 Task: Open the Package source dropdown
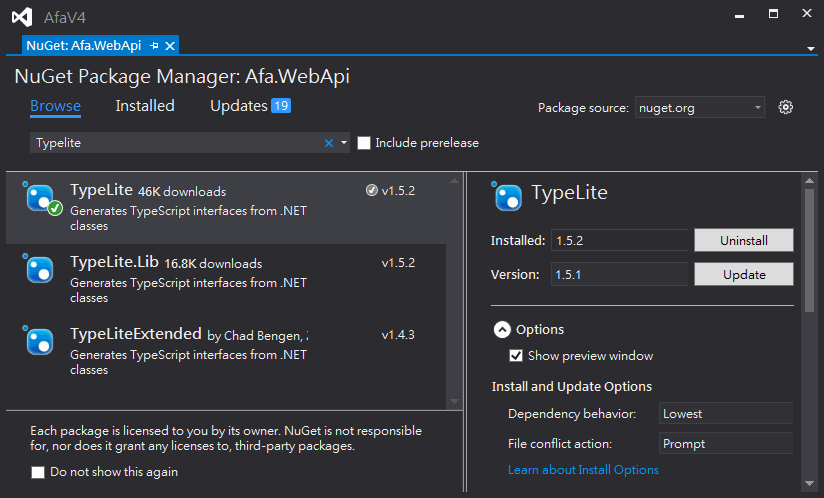[699, 107]
